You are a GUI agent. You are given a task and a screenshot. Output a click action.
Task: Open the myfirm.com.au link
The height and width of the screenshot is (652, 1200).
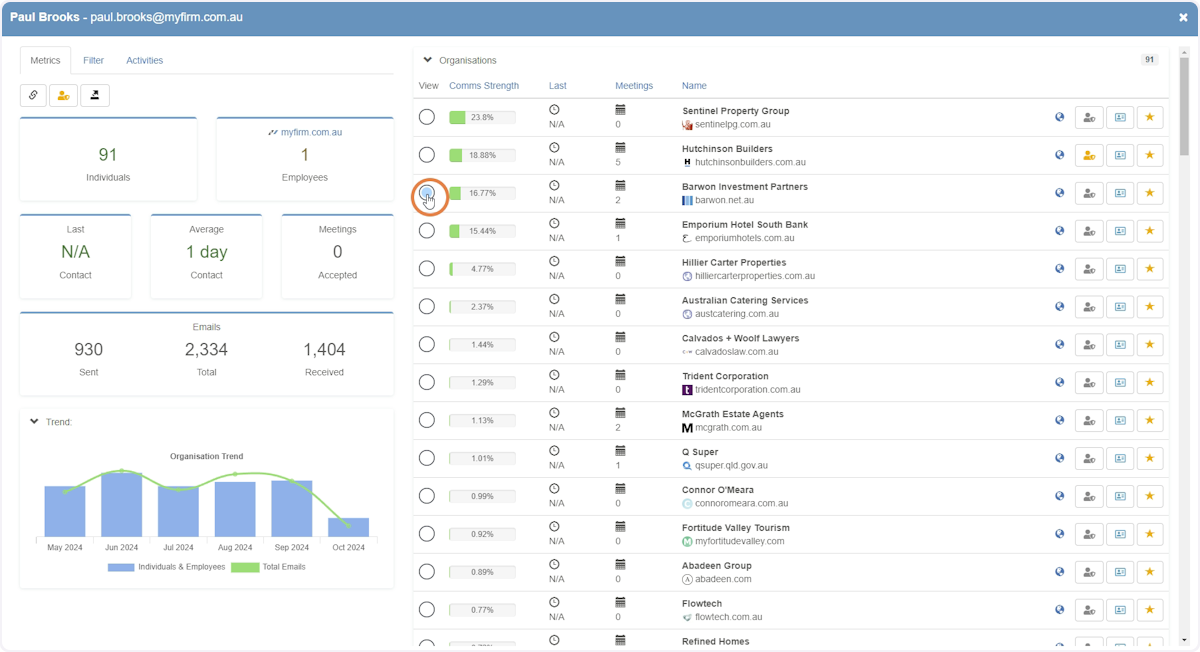coord(311,132)
